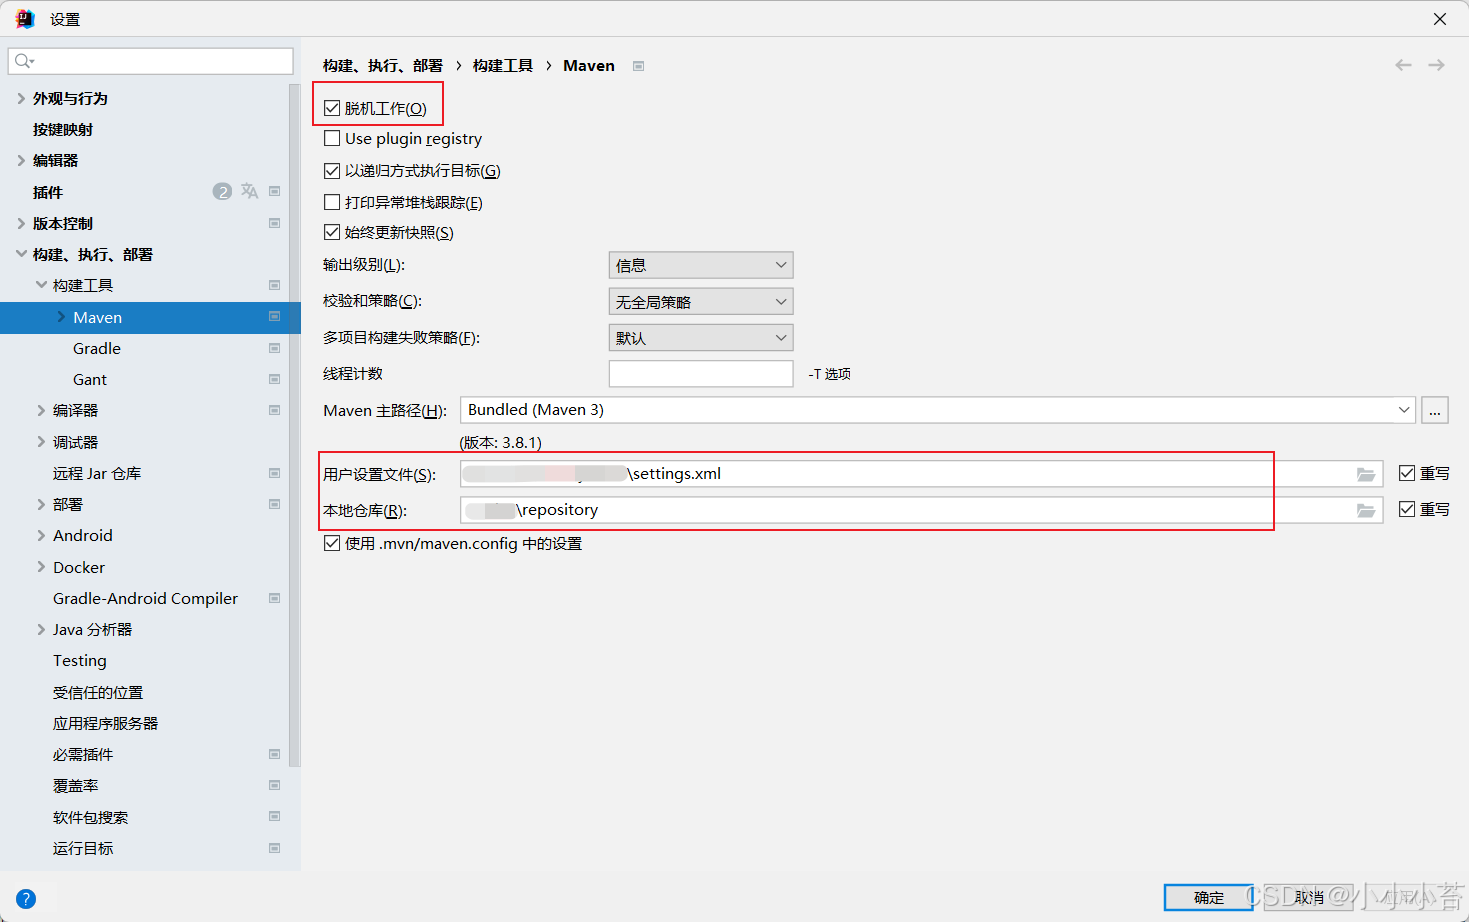Click the translate icon on the plugins row
Viewport: 1469px width, 922px height.
click(249, 191)
